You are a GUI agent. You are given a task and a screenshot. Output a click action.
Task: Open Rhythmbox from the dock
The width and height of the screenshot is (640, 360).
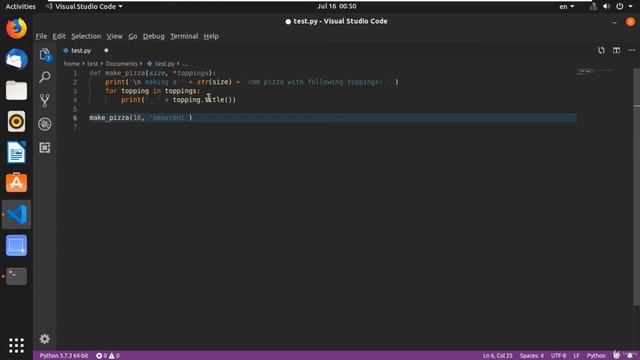(x=16, y=121)
